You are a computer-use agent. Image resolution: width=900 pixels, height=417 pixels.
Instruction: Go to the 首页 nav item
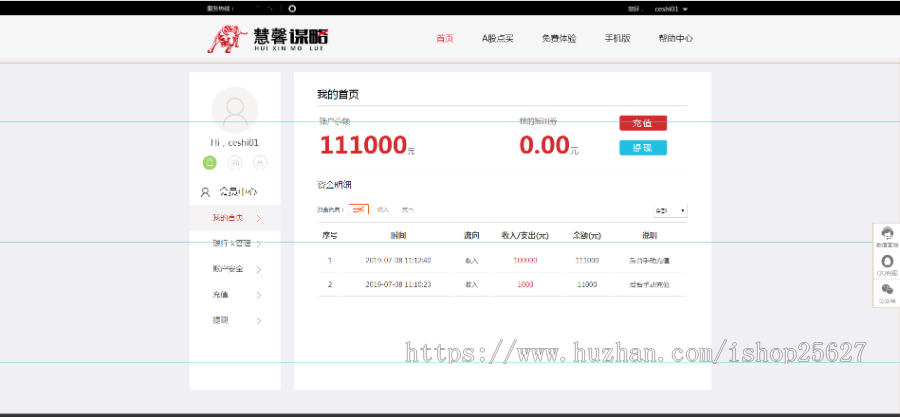[445, 38]
